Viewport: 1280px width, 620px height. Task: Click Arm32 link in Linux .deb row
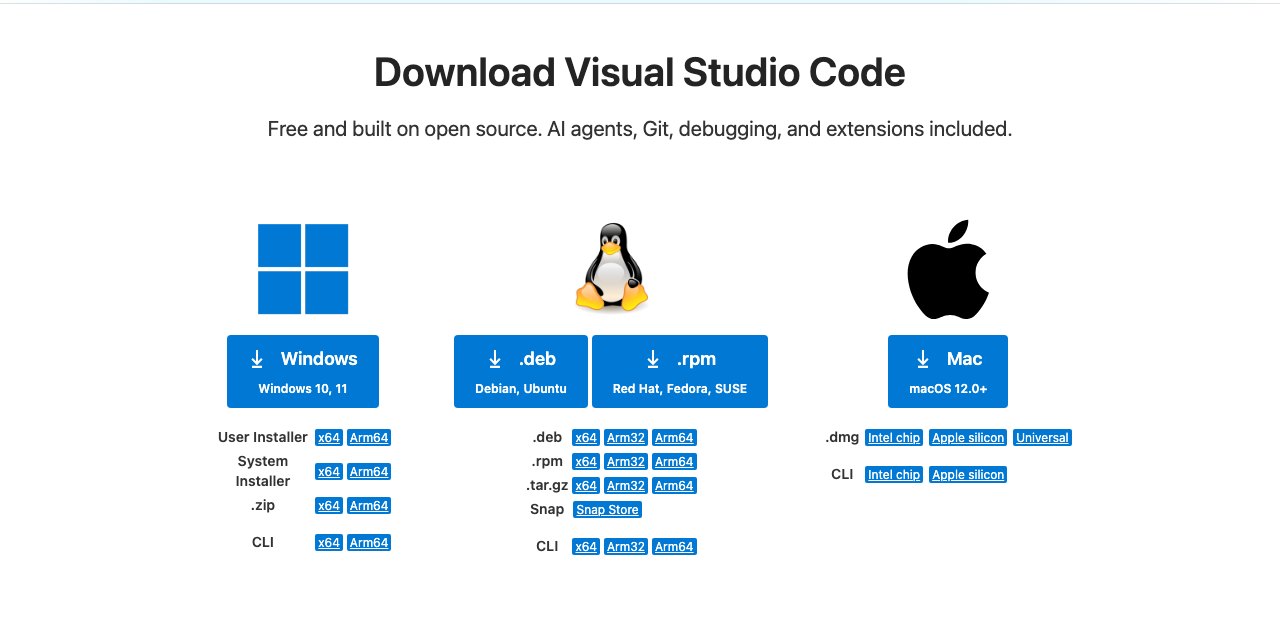pos(626,437)
